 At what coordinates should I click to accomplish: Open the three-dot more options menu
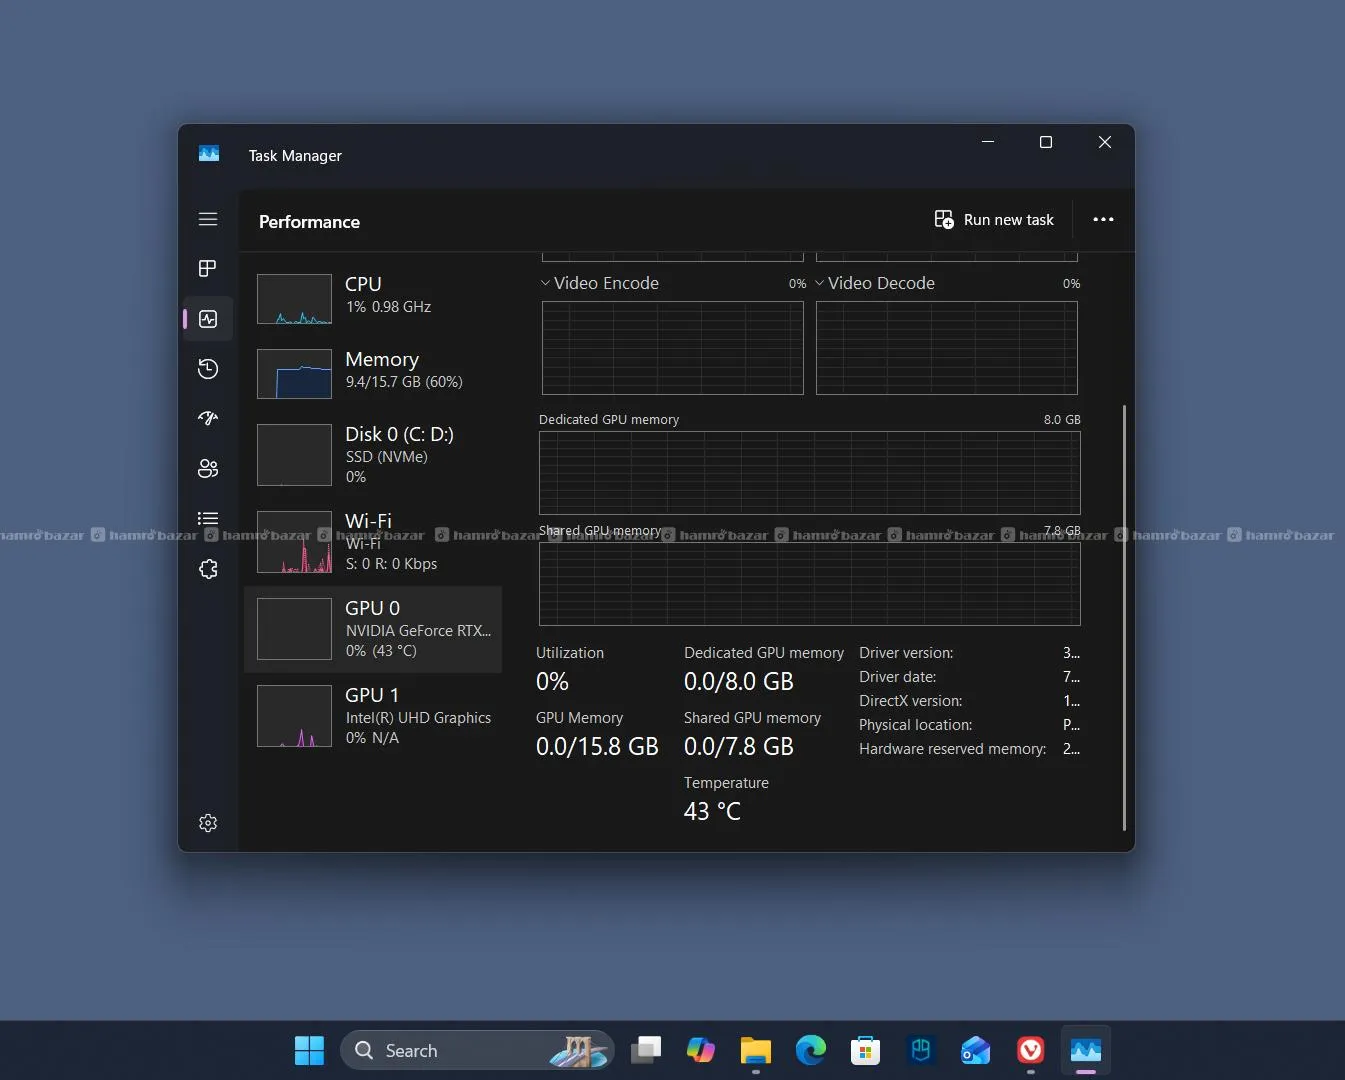pos(1103,220)
